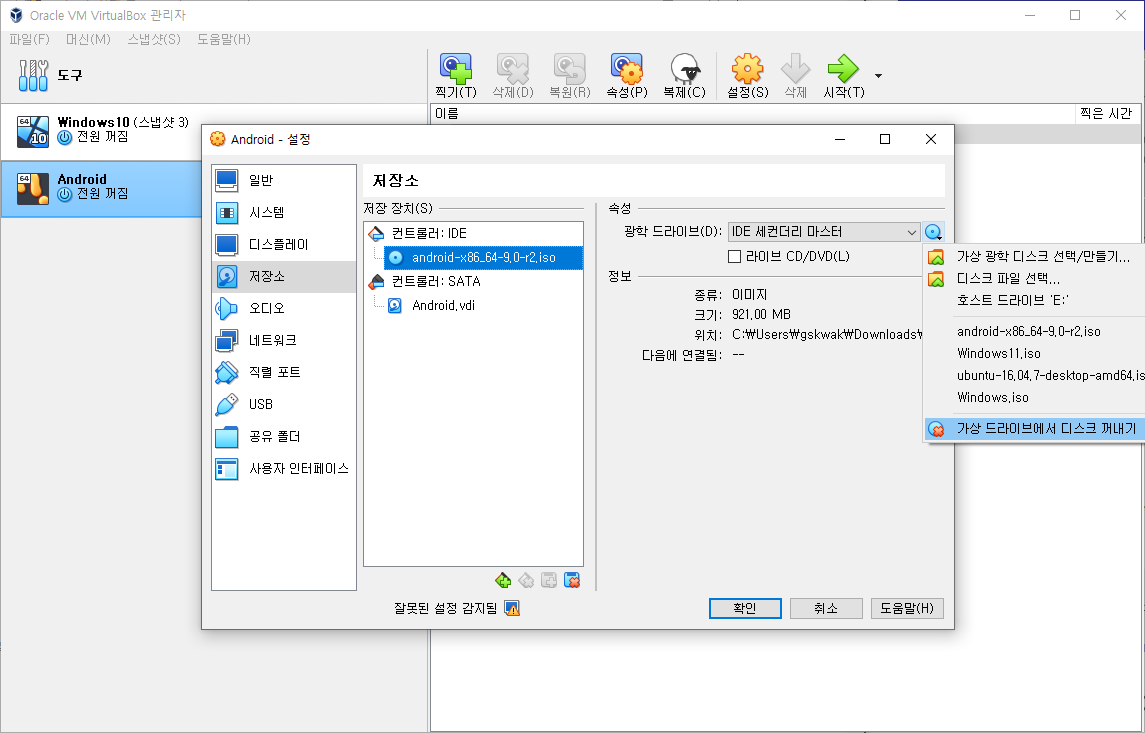Open the 일반 (General) settings category
Viewport: 1145px width, 733px height.
pos(283,180)
